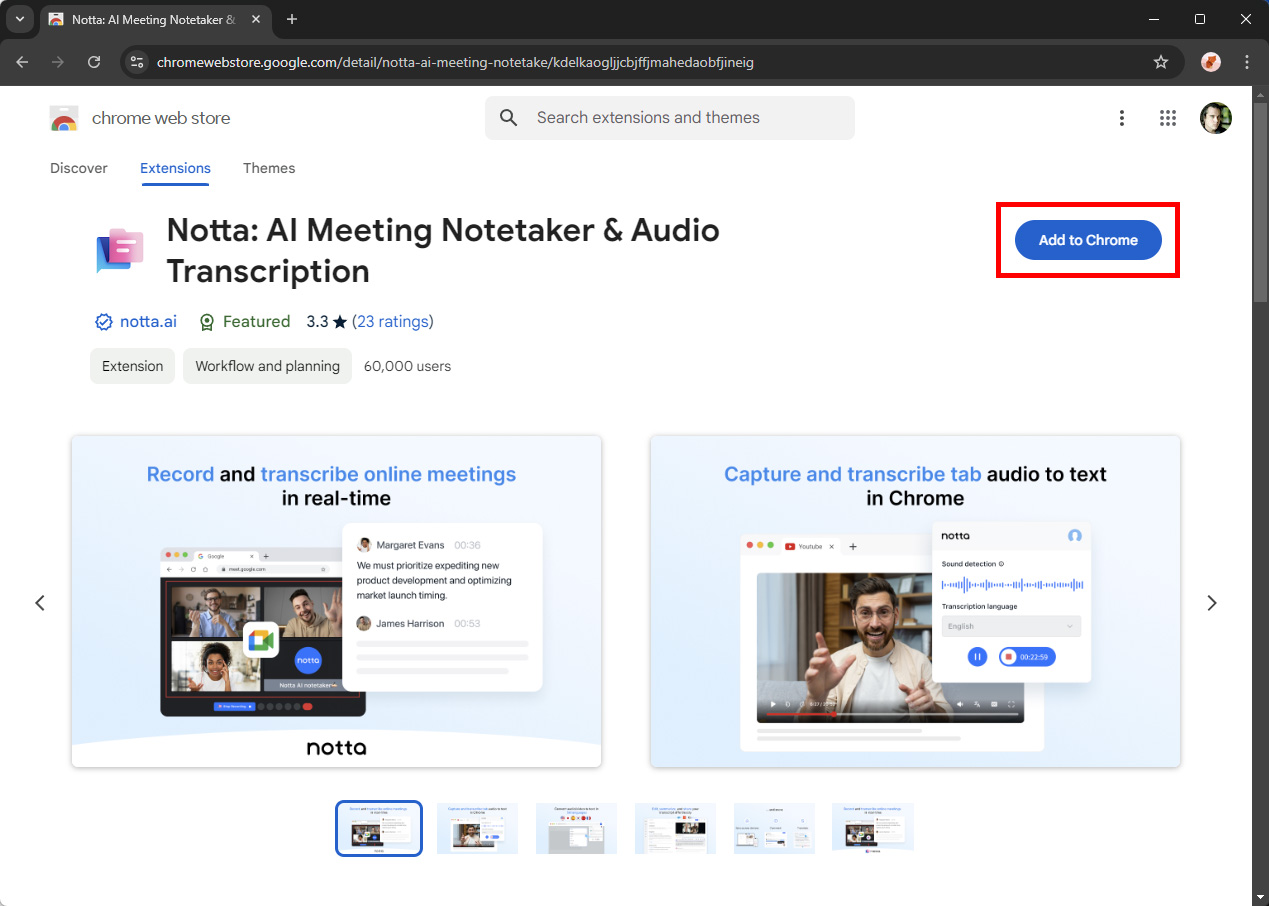Select the third carousel thumbnail
Viewport: 1269px width, 906px height.
point(576,828)
